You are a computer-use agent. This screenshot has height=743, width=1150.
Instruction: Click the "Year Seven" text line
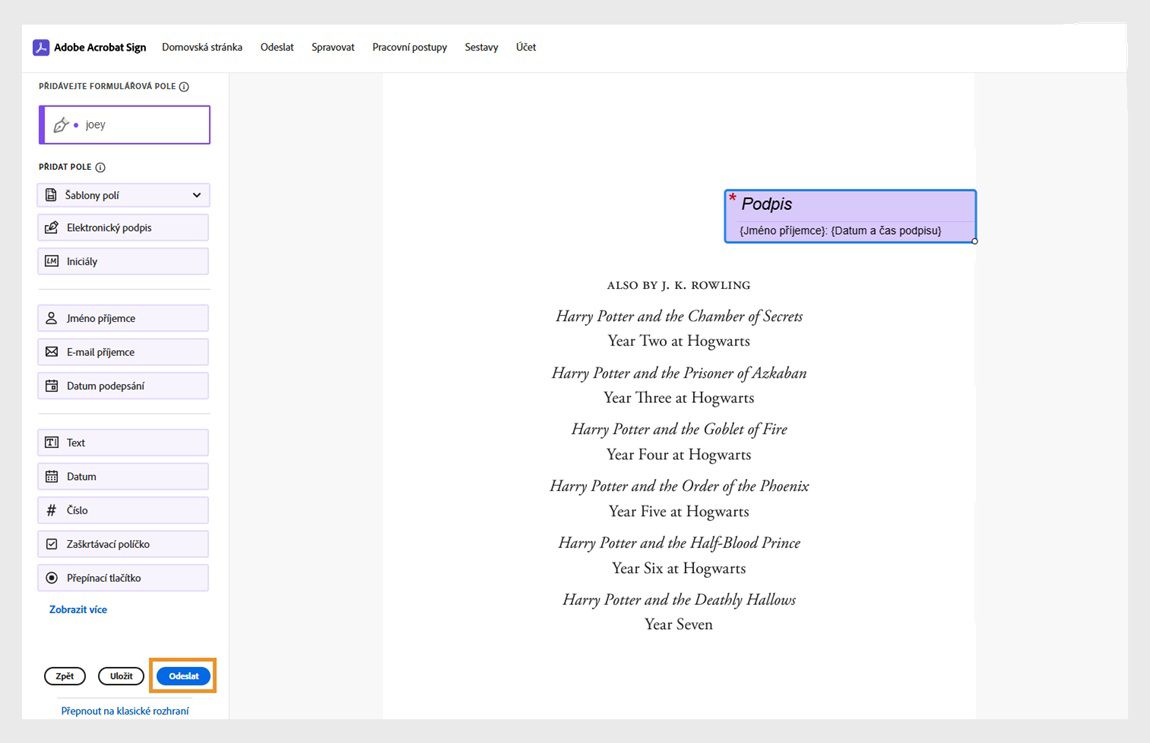pyautogui.click(x=678, y=624)
